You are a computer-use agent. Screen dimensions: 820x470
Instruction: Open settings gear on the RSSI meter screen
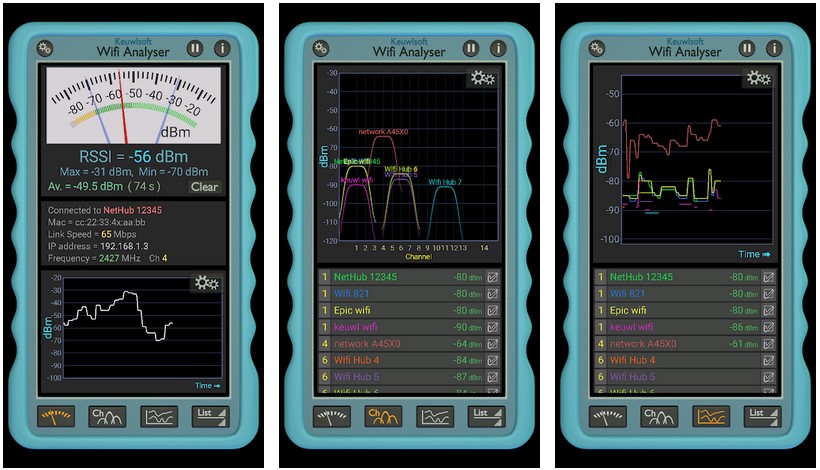45,49
